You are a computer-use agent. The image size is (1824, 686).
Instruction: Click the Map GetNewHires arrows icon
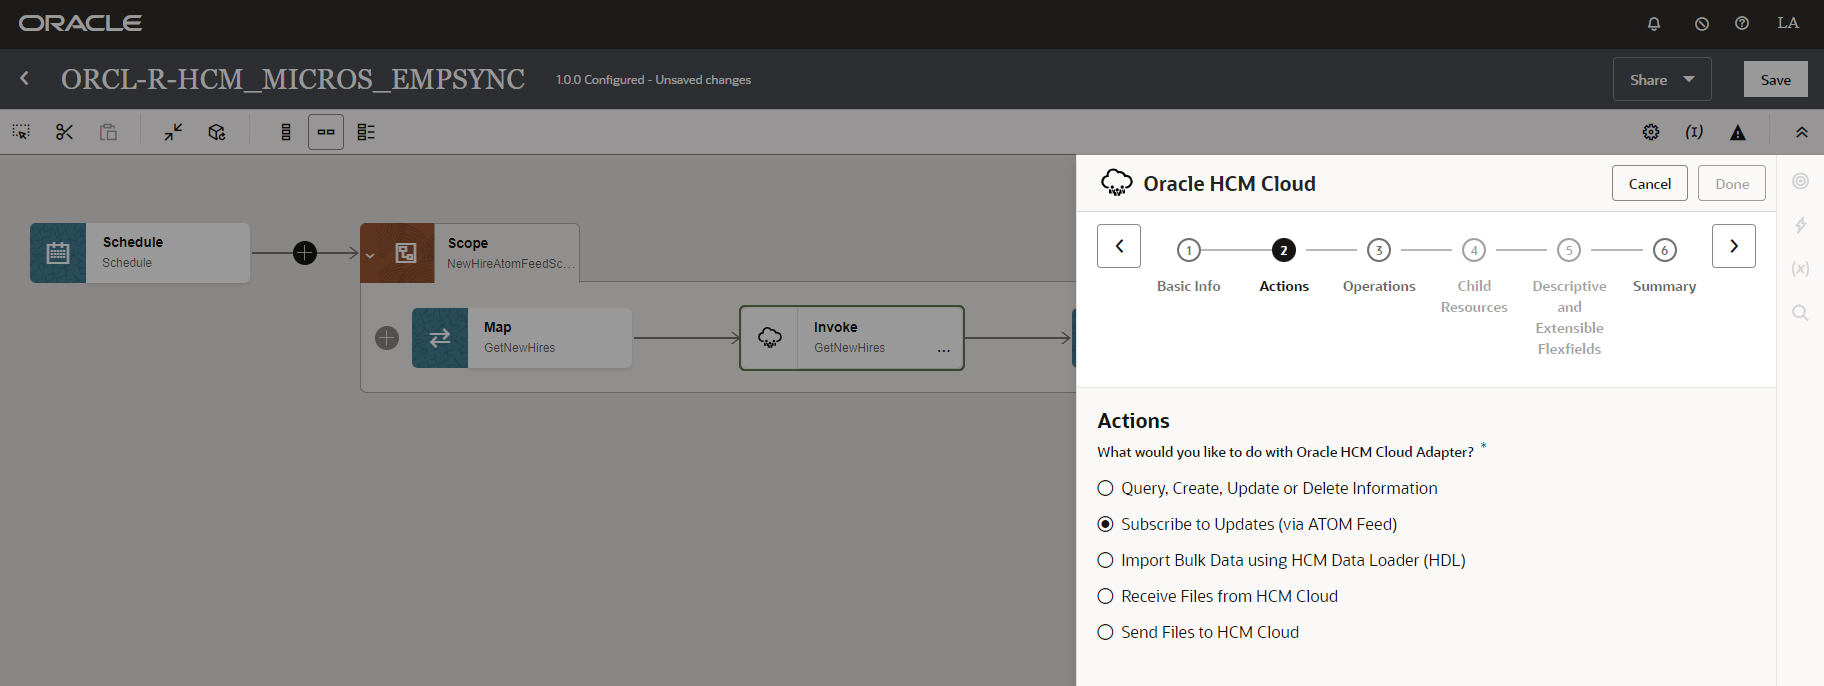(440, 338)
